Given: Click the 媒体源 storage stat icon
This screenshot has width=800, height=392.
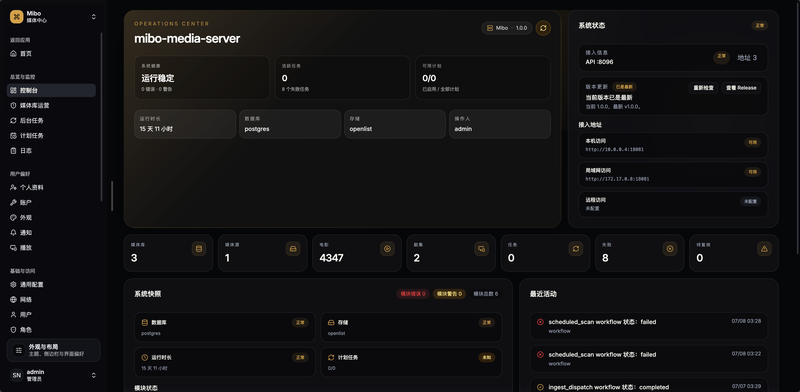Looking at the screenshot, I should pyautogui.click(x=293, y=249).
